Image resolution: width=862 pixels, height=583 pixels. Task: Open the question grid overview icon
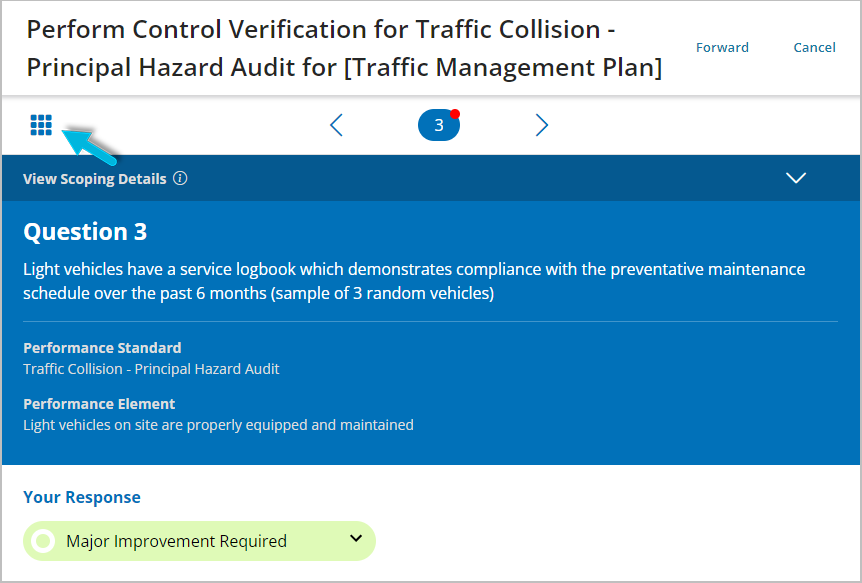[41, 125]
